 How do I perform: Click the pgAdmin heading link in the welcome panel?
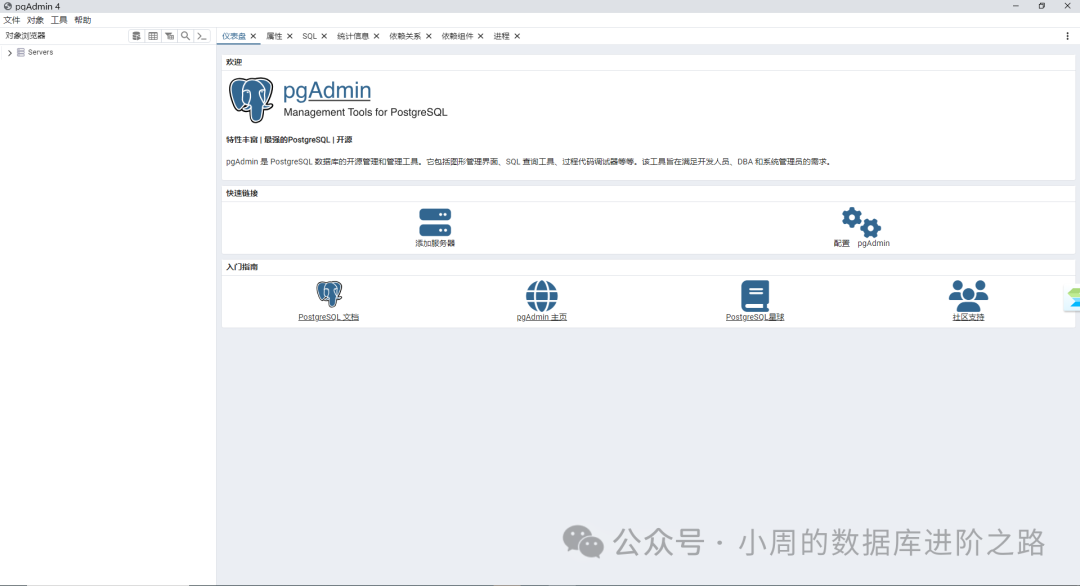(328, 91)
